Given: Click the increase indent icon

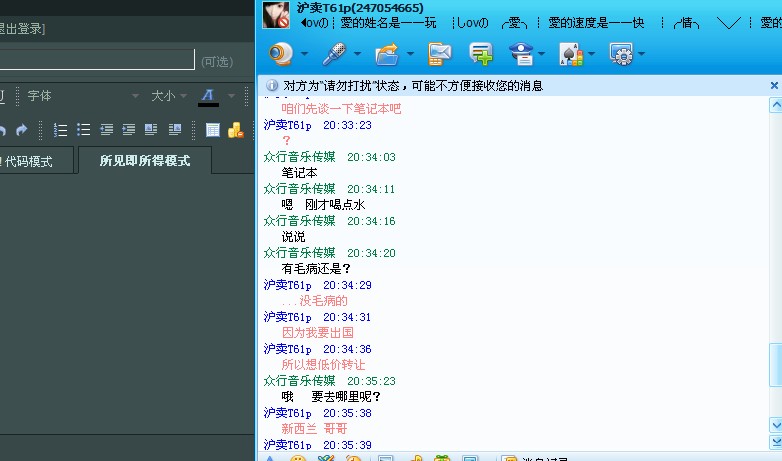Looking at the screenshot, I should [128, 130].
